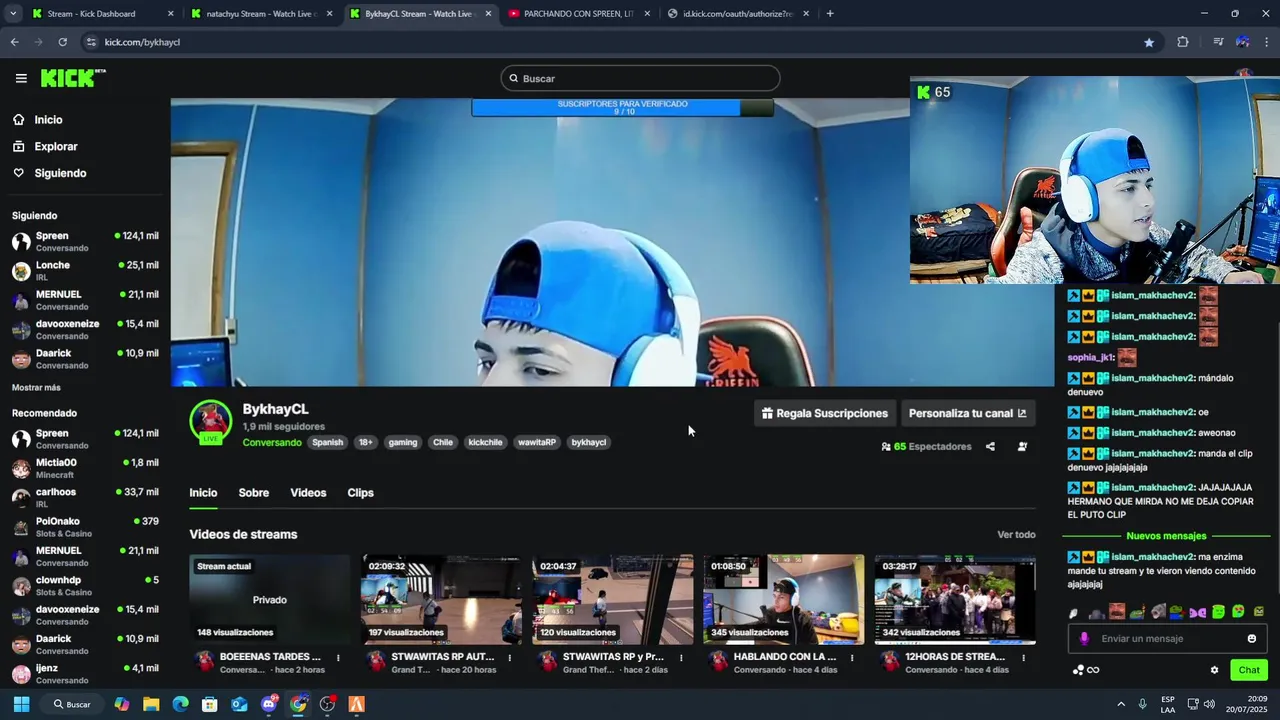Open Spreen under Siguiendo list
1280x720 pixels.
coord(85,241)
